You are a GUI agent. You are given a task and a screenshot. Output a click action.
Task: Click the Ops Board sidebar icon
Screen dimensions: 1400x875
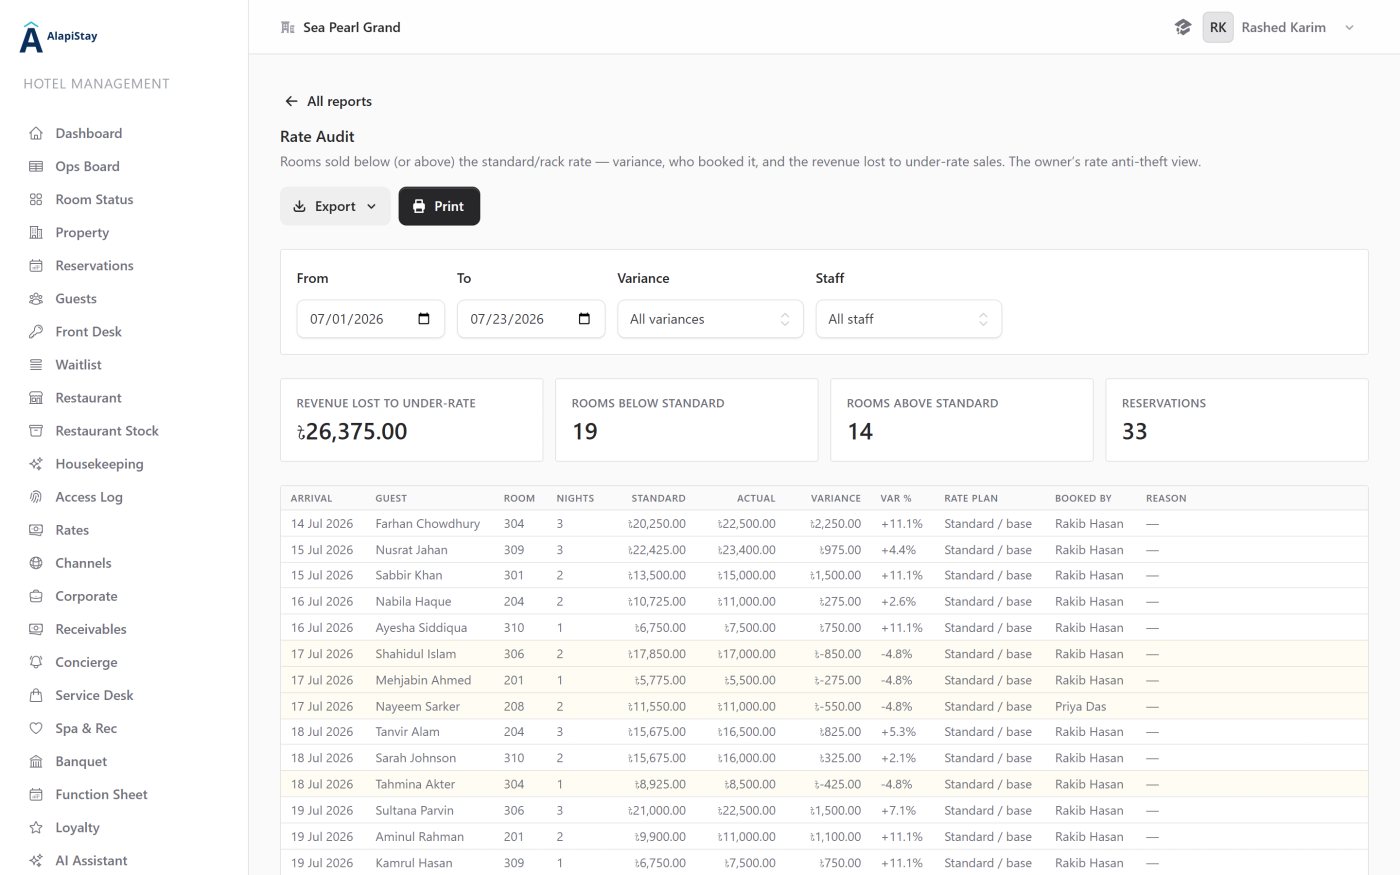[x=36, y=166]
